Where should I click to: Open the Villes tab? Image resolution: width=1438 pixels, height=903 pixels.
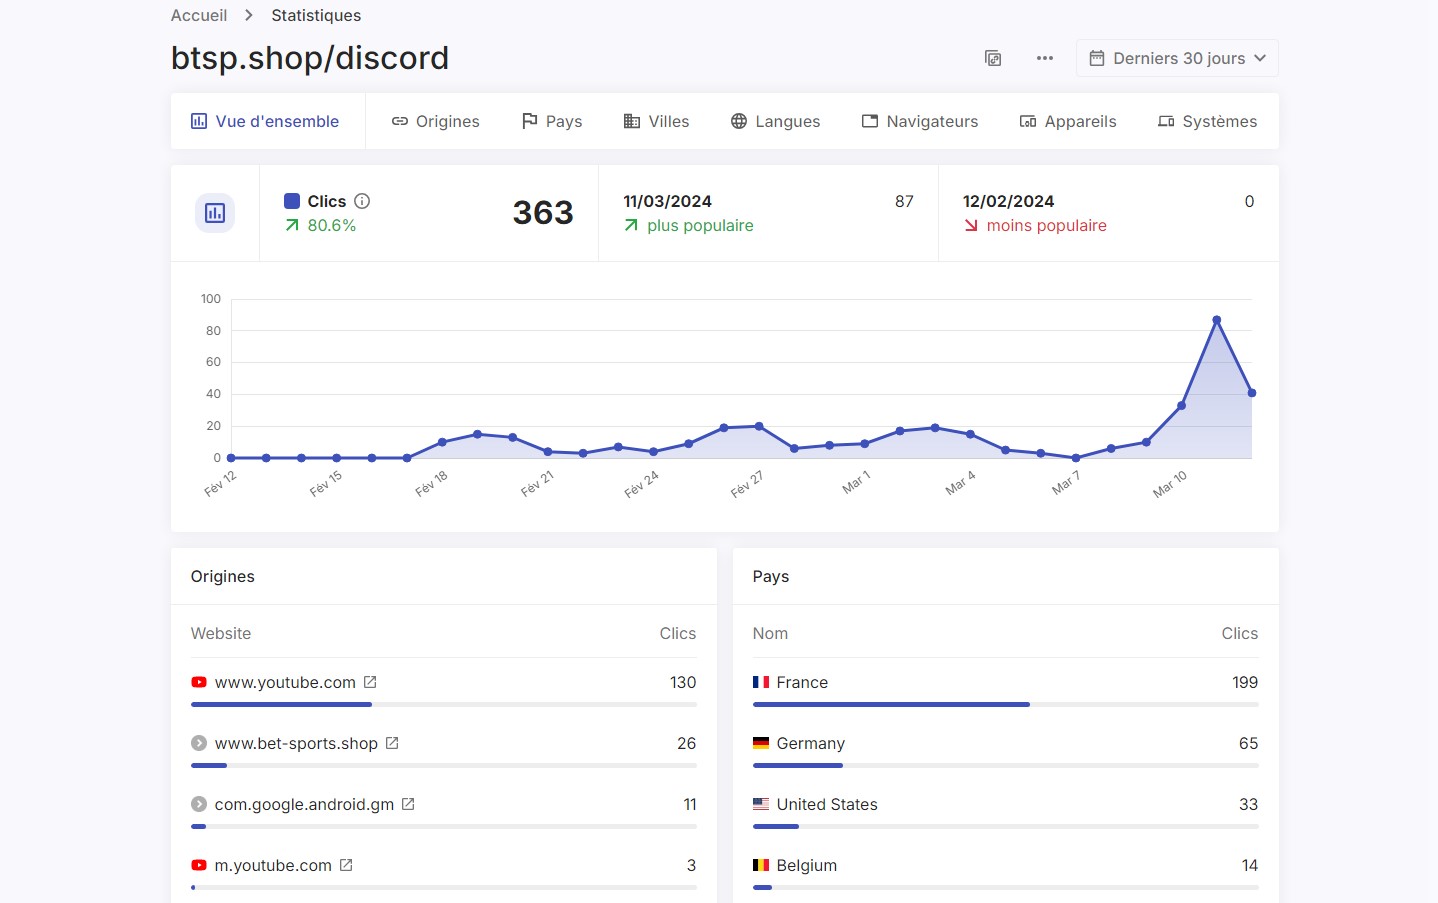656,121
